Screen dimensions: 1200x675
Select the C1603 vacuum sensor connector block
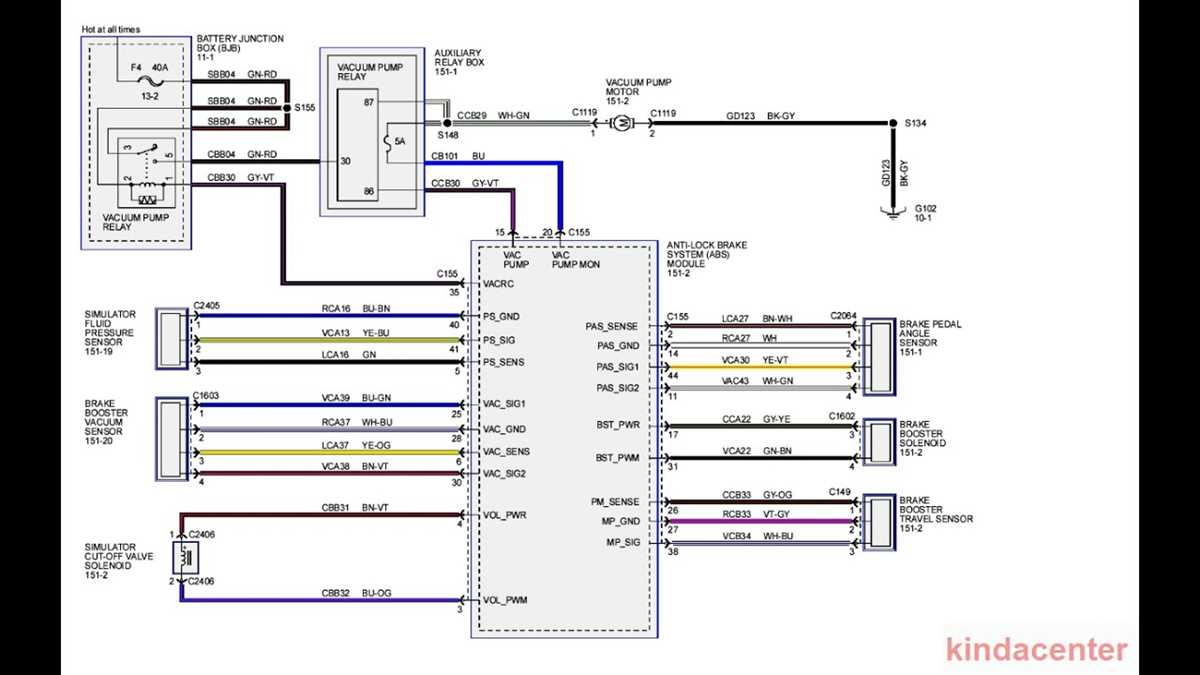pyautogui.click(x=173, y=439)
